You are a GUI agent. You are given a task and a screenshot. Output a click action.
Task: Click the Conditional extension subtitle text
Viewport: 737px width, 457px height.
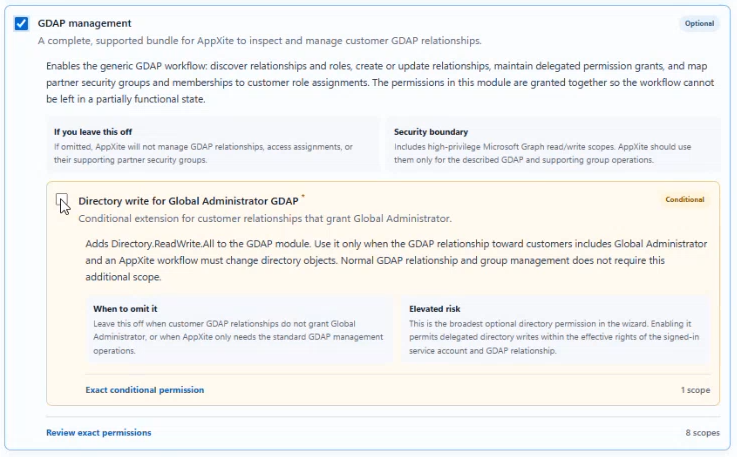(x=265, y=219)
